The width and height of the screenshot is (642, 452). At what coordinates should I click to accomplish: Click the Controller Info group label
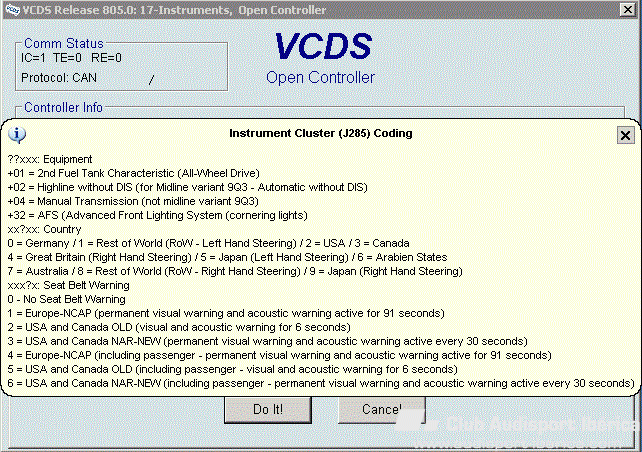(64, 108)
